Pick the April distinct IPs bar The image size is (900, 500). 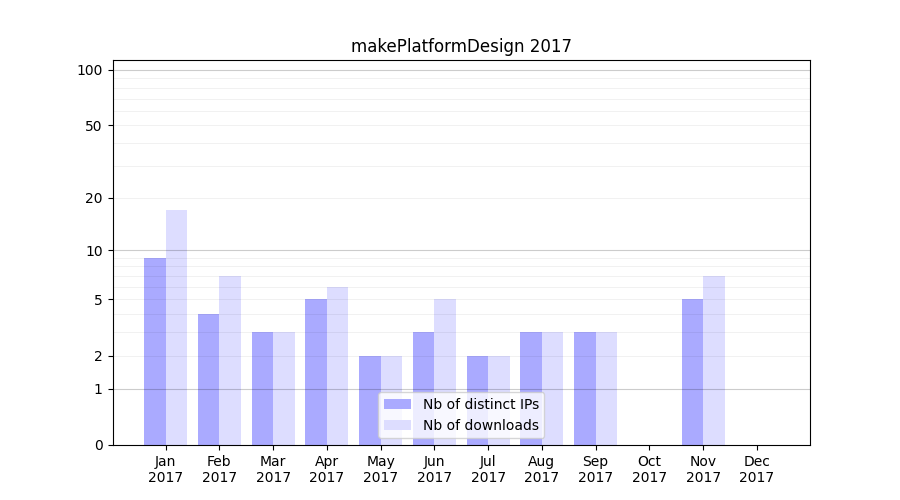pos(316,371)
